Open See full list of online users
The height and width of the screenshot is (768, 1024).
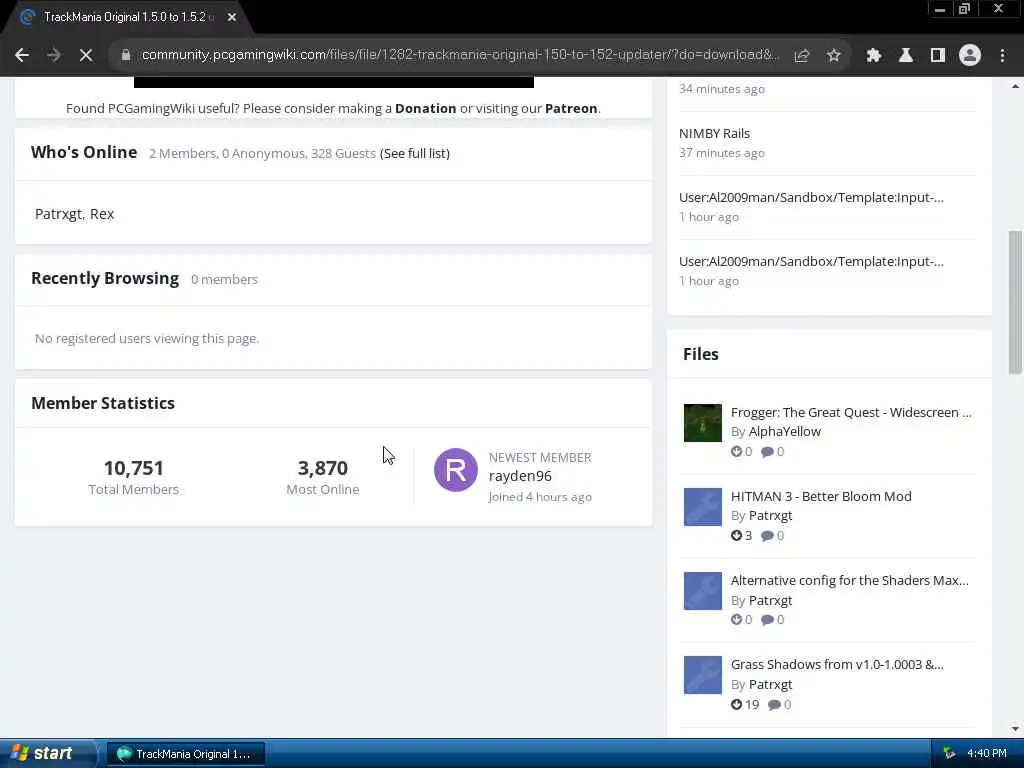pyautogui.click(x=415, y=153)
